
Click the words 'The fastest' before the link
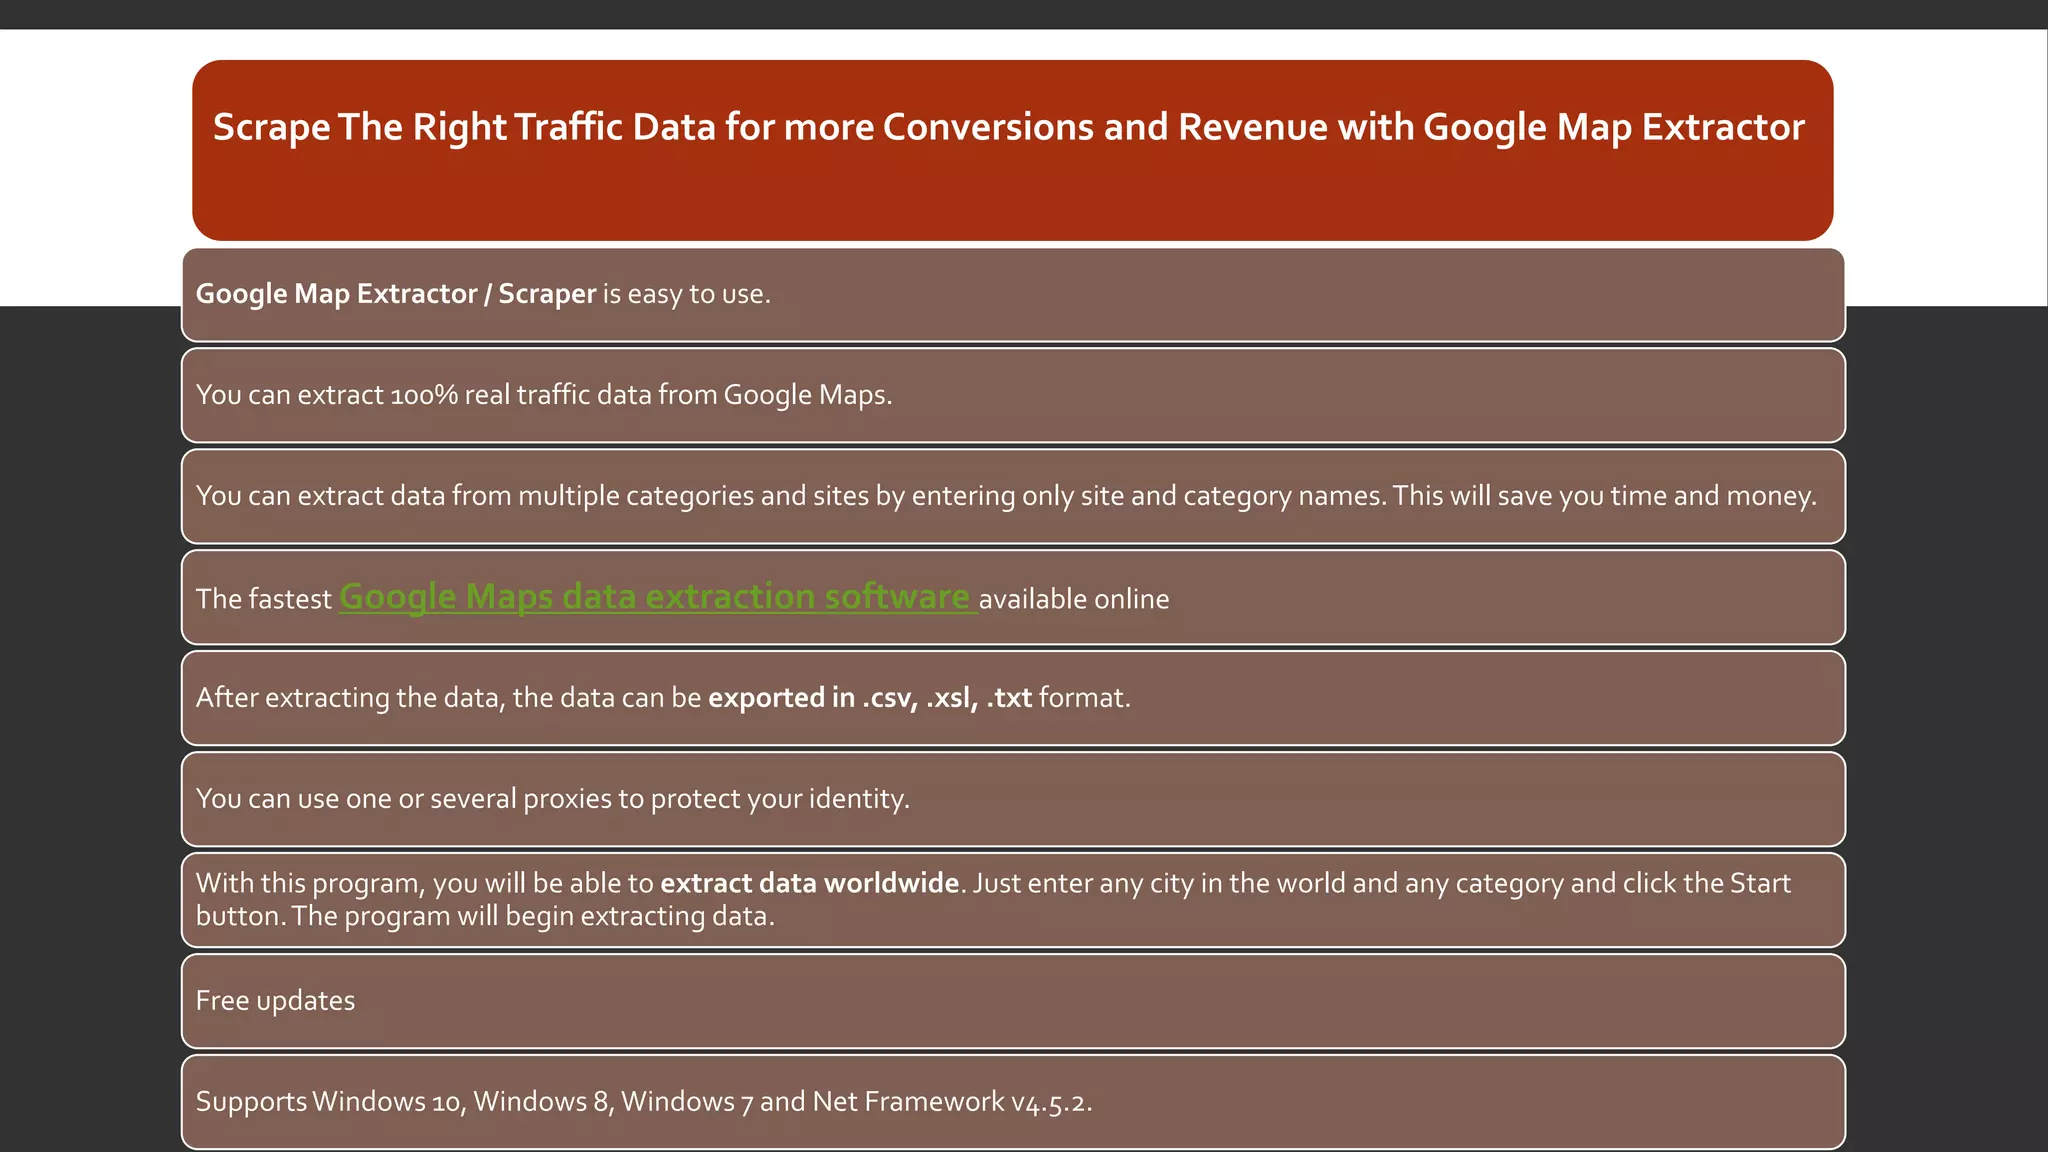(264, 599)
